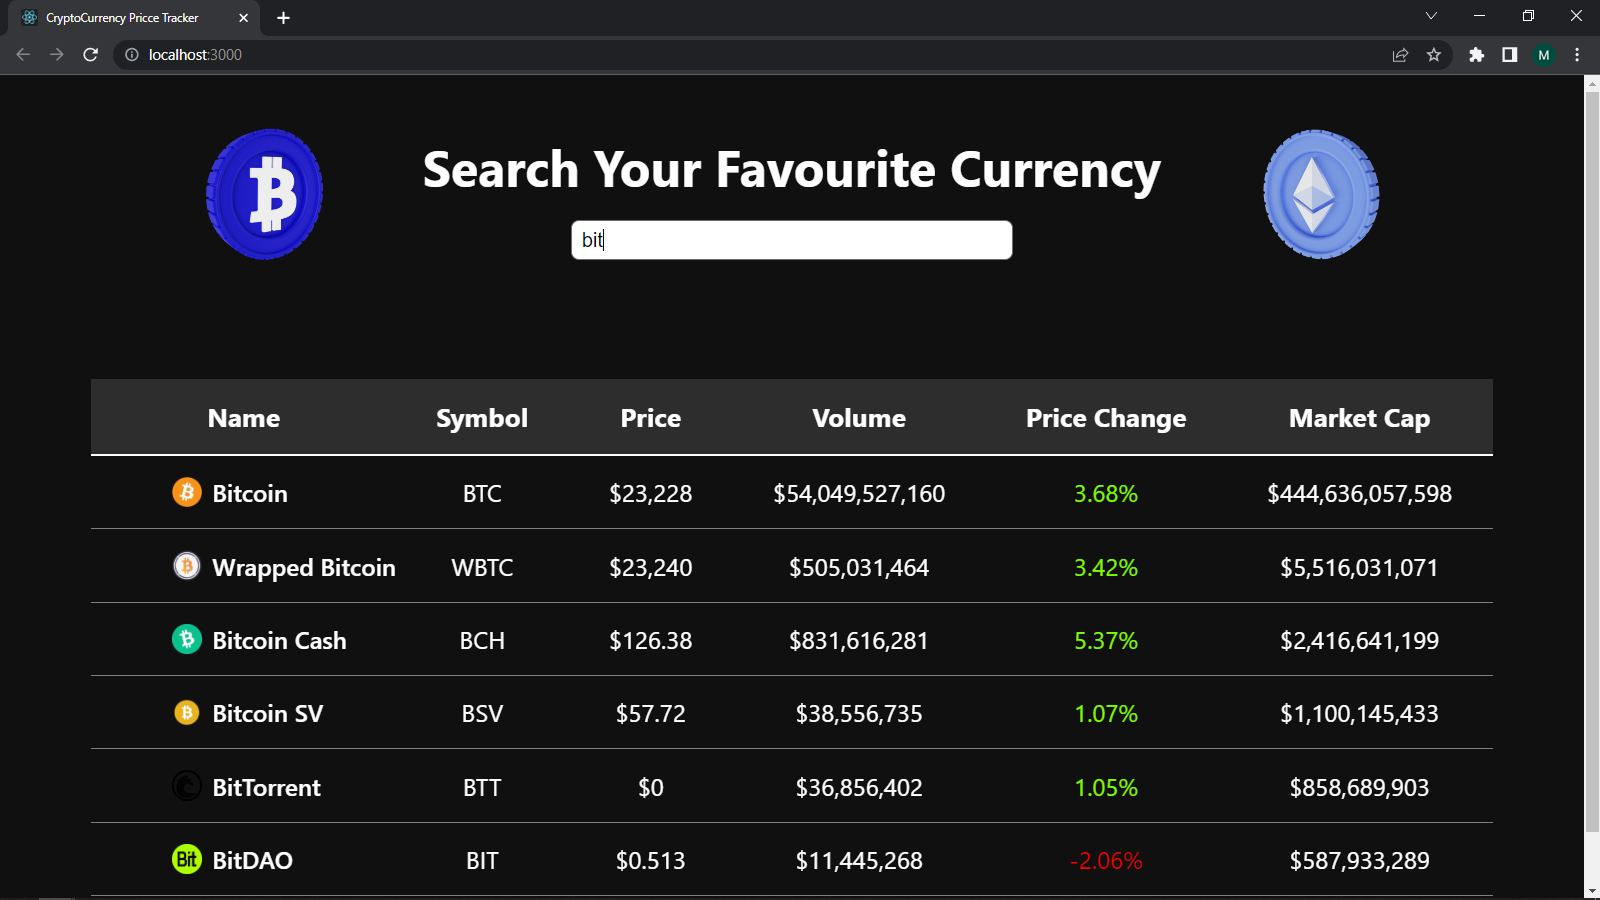
Task: Select the Bitcoin Cash name text
Action: click(x=279, y=640)
